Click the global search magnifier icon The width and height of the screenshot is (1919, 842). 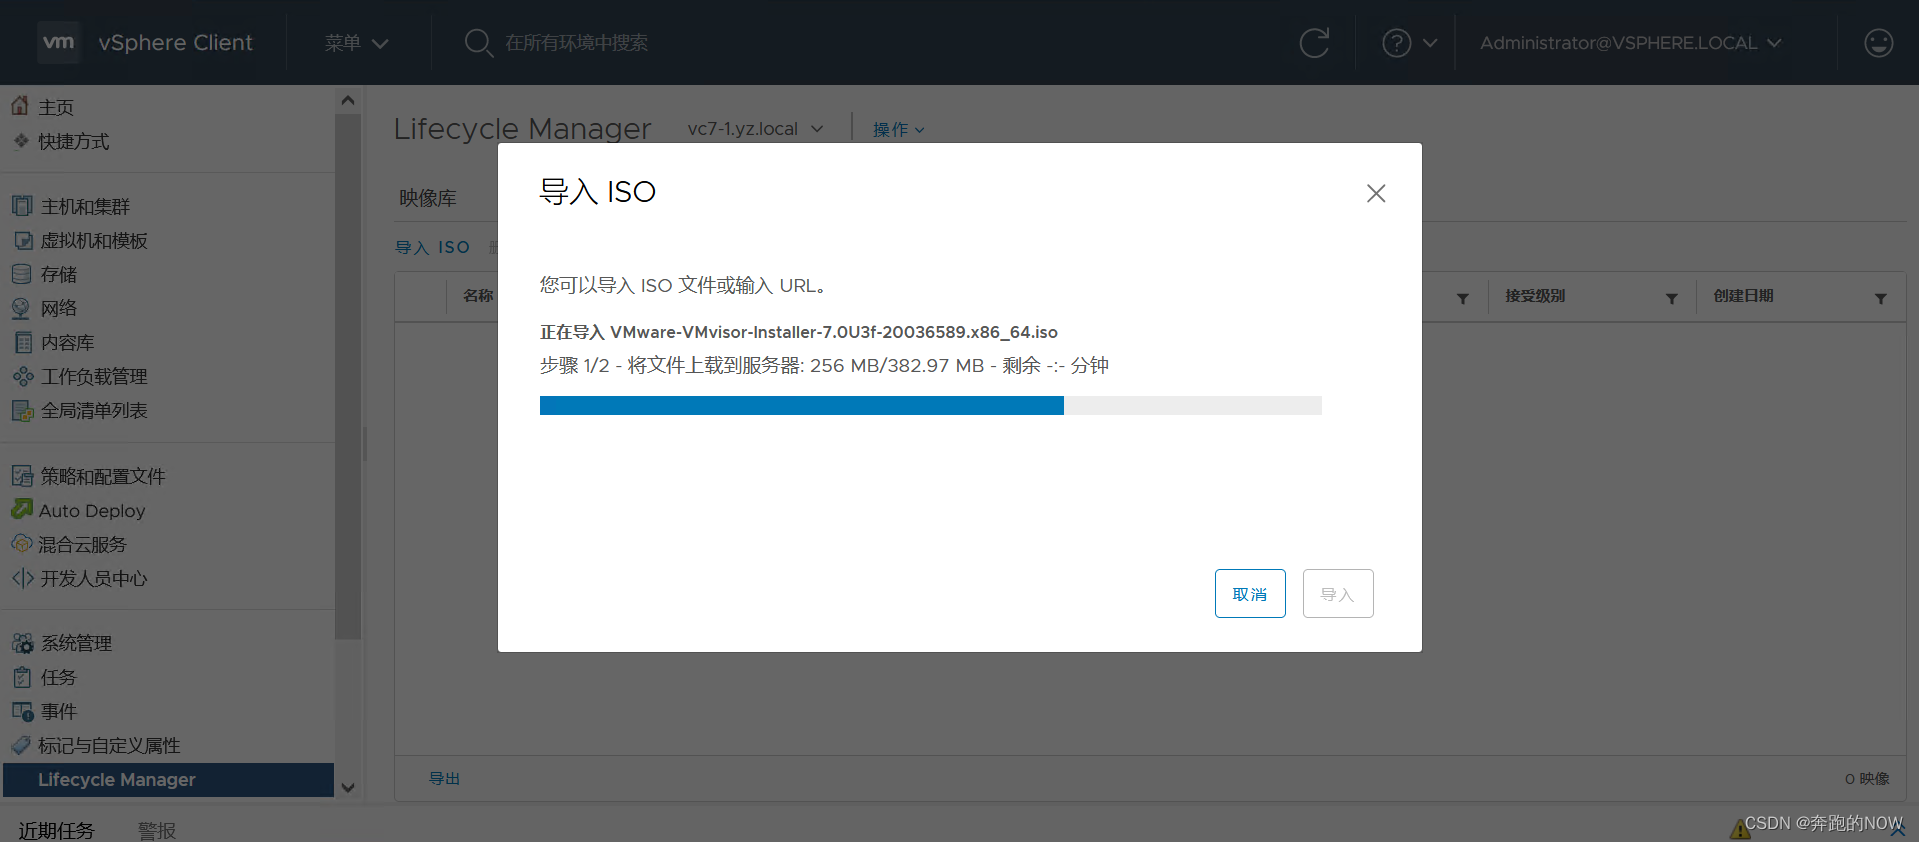point(479,43)
